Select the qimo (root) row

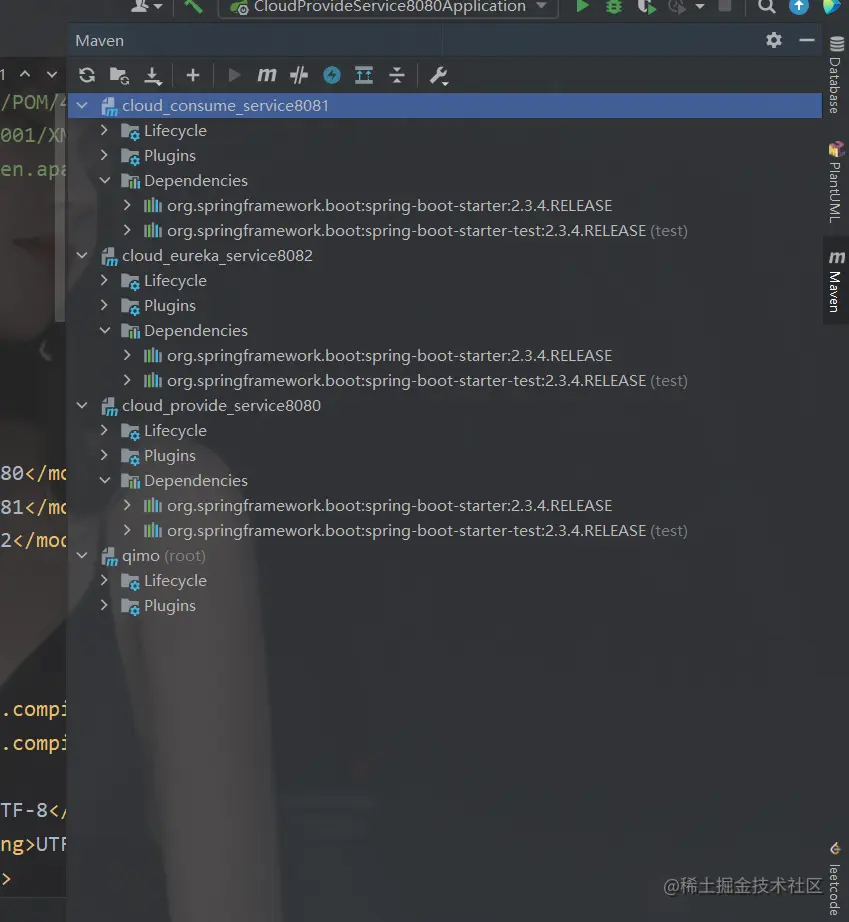tap(444, 556)
